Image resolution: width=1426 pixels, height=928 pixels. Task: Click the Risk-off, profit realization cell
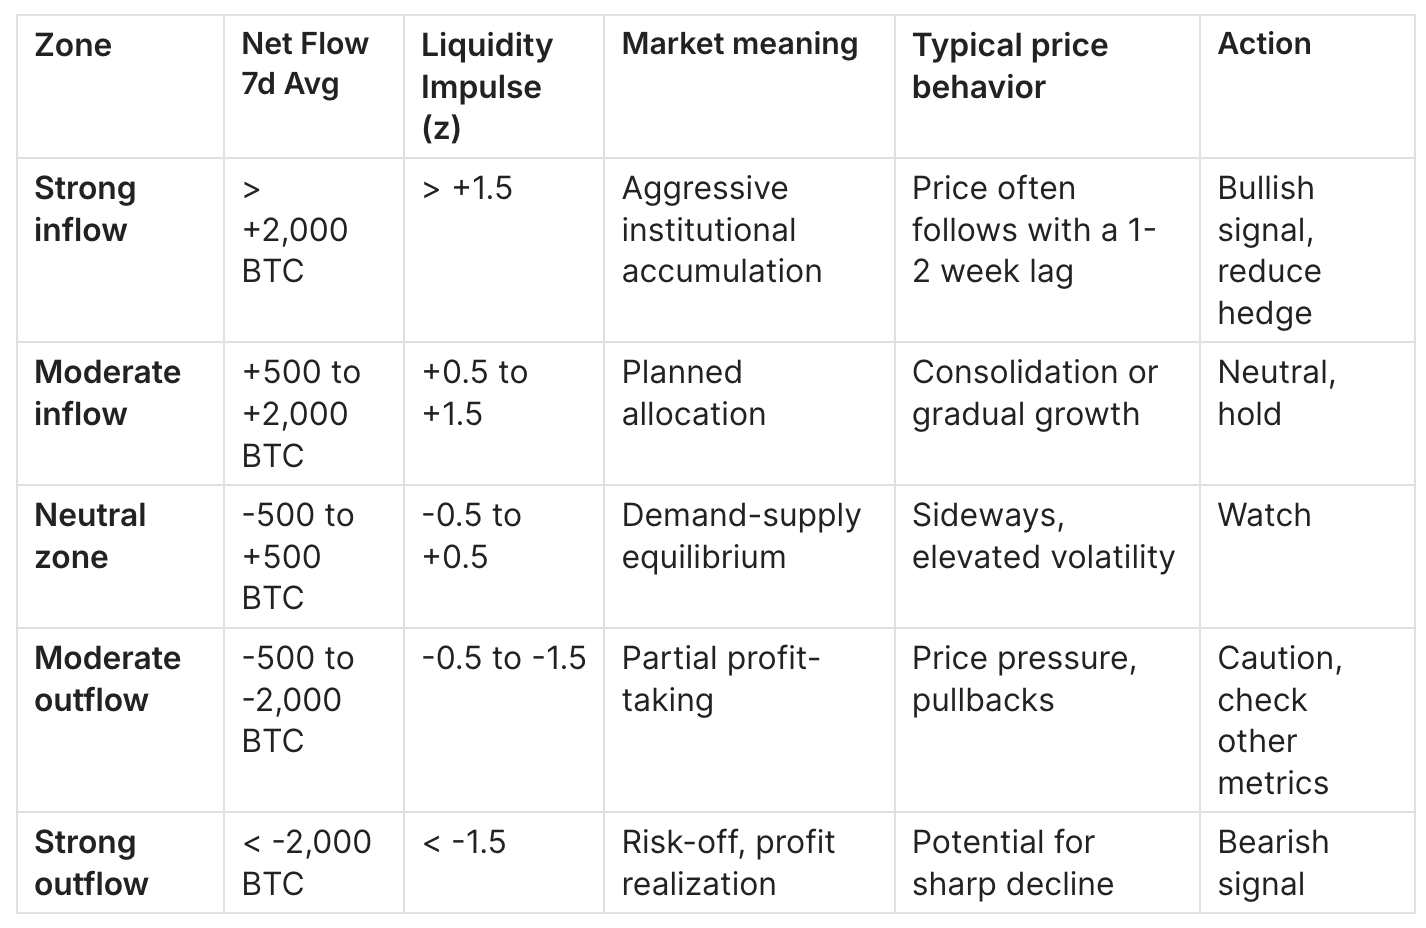pyautogui.click(x=728, y=863)
